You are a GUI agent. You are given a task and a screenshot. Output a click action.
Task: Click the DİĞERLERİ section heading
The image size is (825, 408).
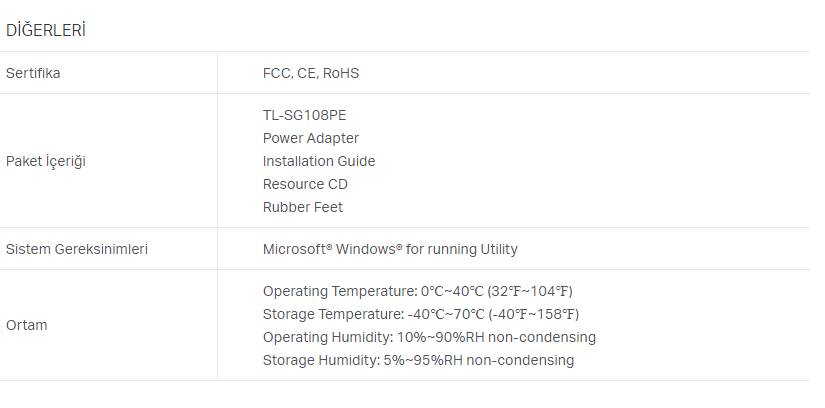click(46, 31)
